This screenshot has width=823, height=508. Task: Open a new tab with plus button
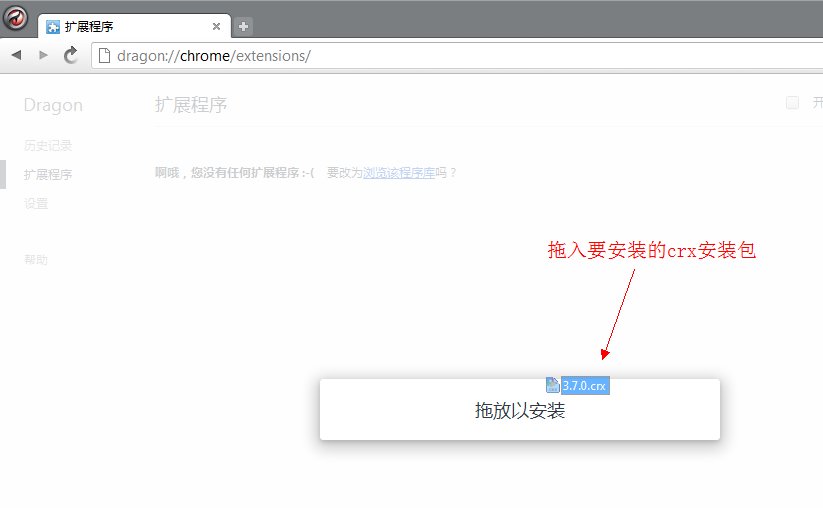click(243, 26)
